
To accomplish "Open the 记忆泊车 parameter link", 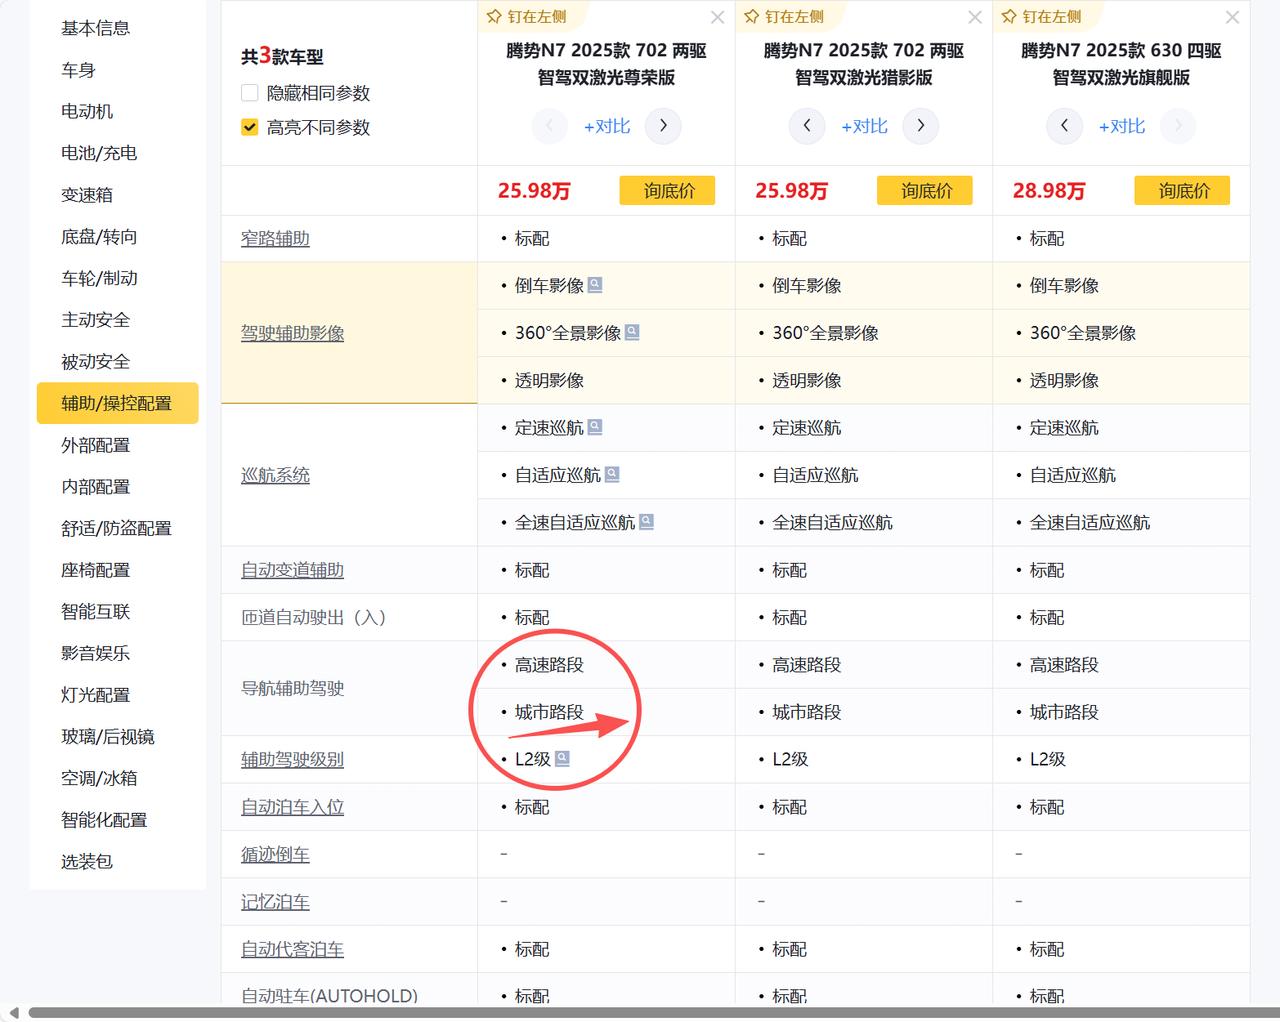I will point(275,902).
